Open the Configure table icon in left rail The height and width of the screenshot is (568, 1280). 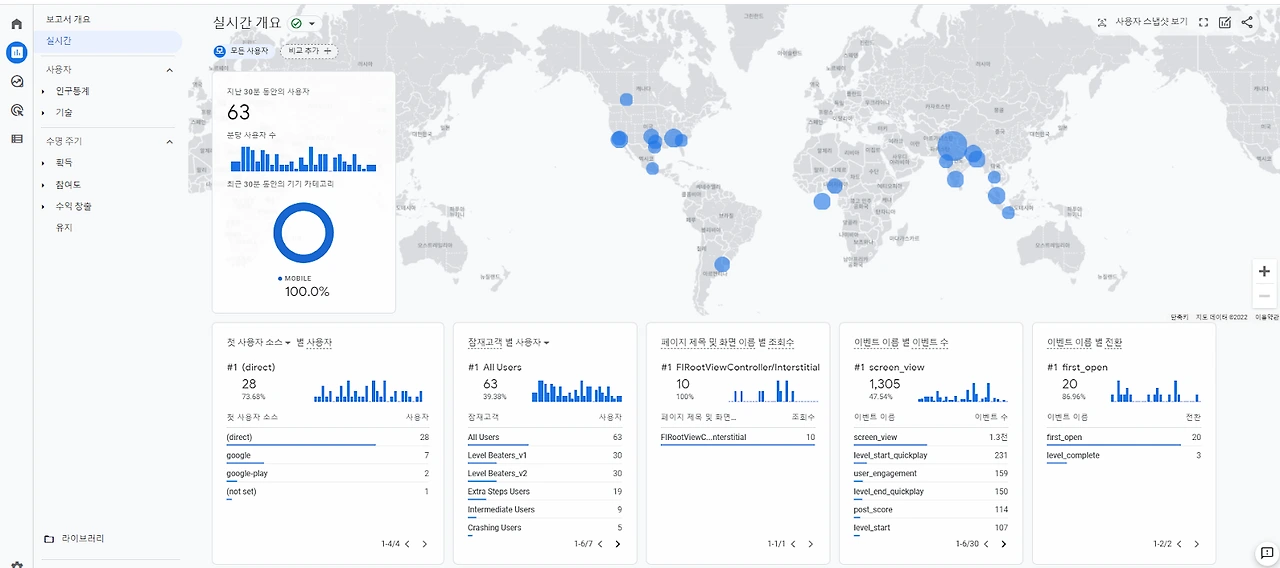(16, 139)
